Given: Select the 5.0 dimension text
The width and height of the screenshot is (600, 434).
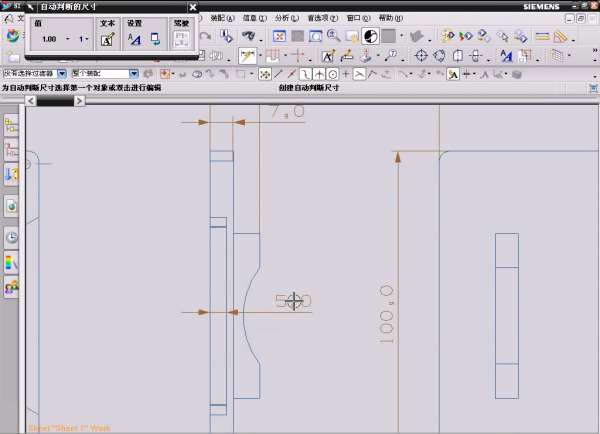Looking at the screenshot, I should (293, 301).
